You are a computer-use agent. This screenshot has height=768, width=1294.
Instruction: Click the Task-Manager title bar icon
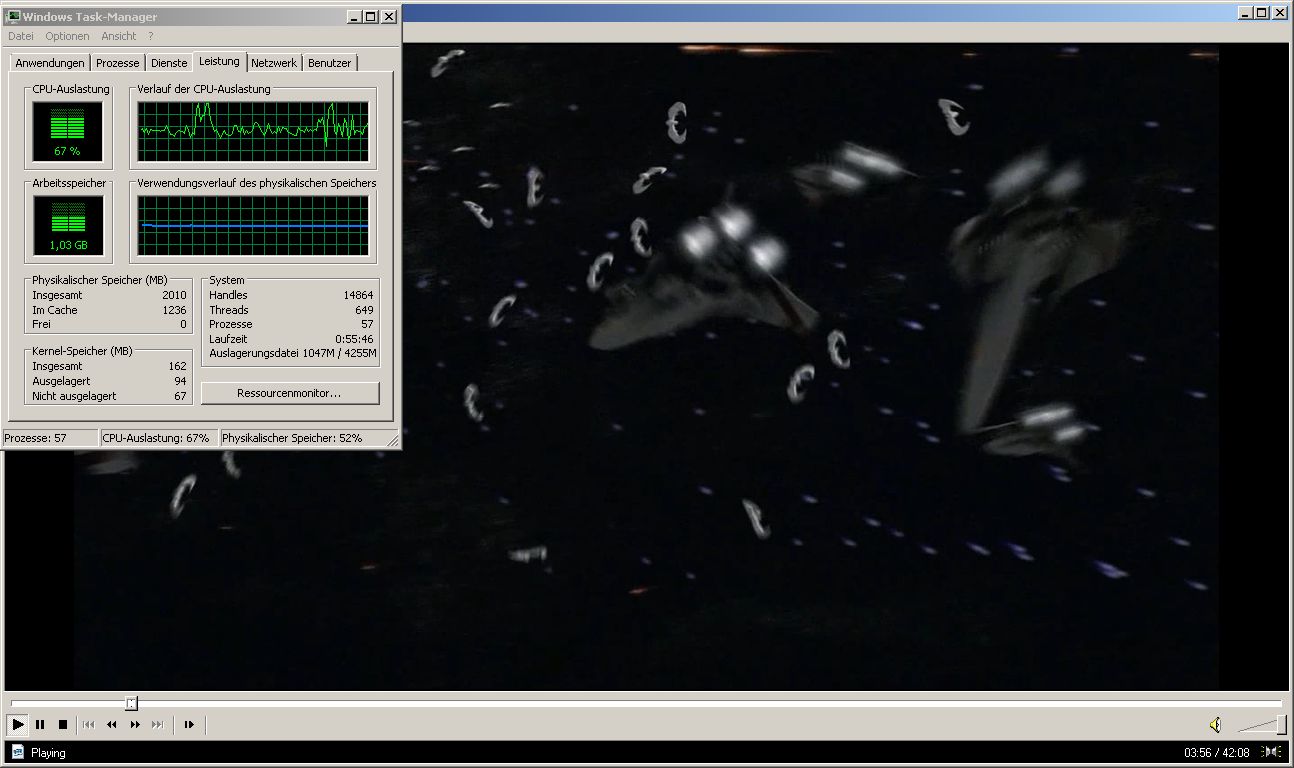(13, 16)
